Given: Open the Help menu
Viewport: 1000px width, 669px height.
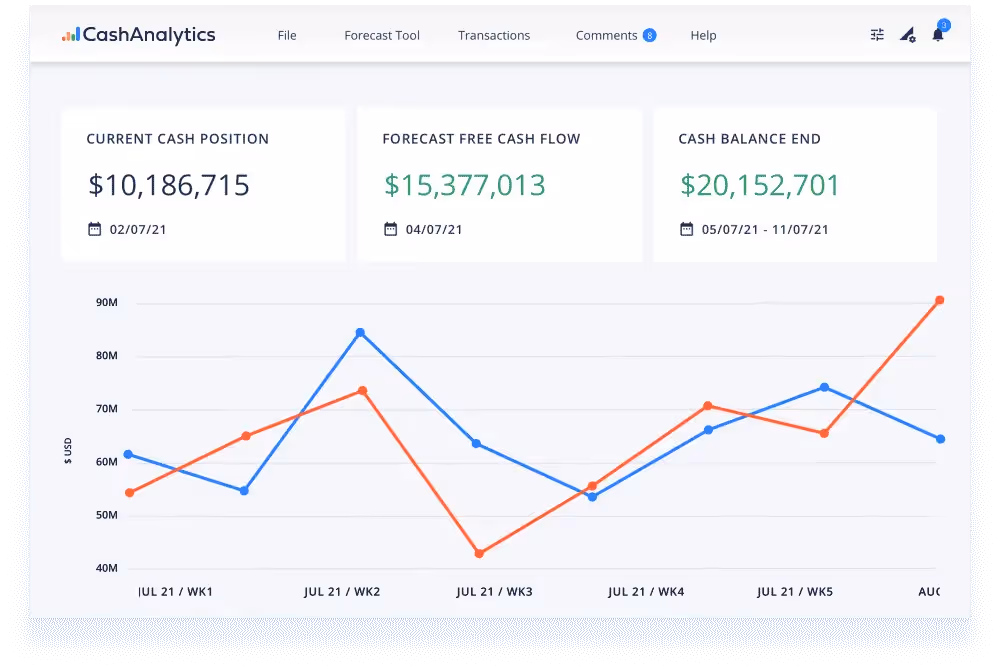Looking at the screenshot, I should 703,35.
